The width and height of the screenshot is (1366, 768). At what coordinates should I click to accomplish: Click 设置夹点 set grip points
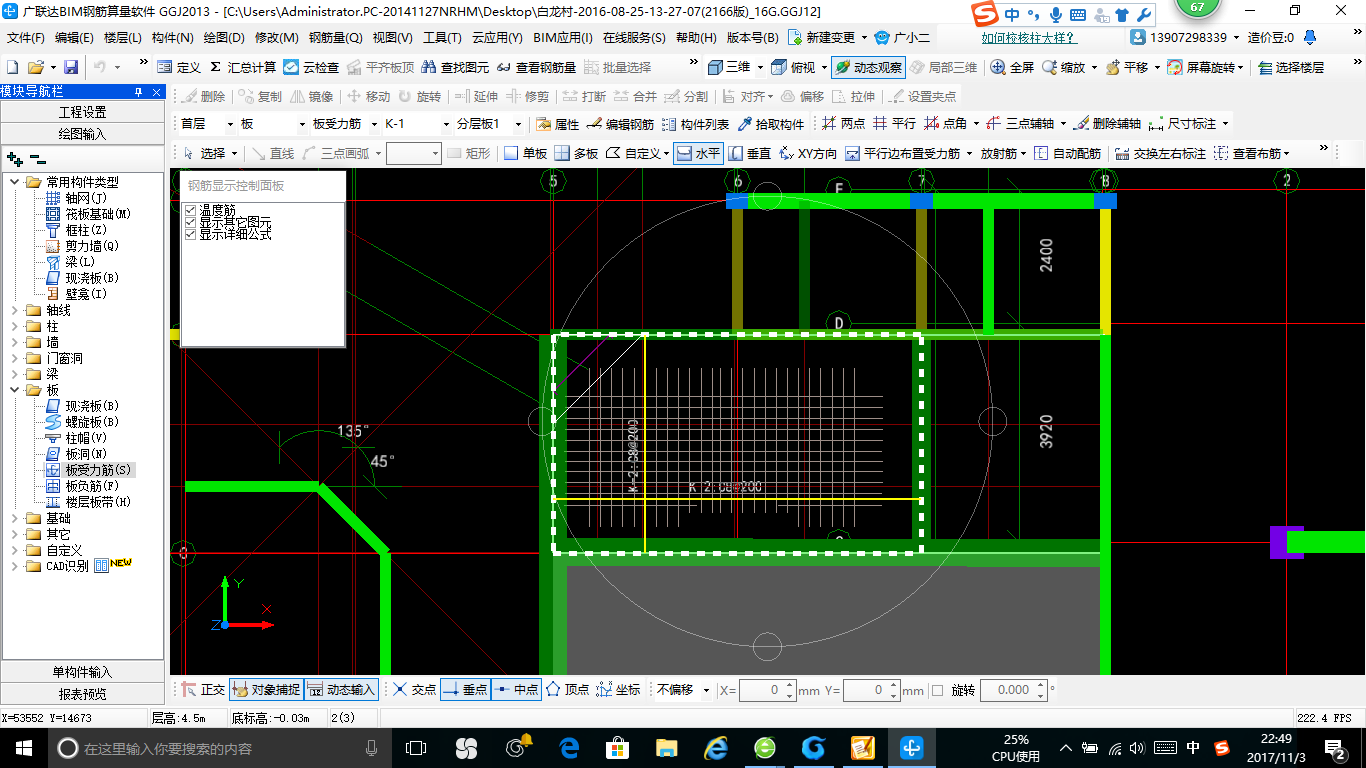(923, 96)
